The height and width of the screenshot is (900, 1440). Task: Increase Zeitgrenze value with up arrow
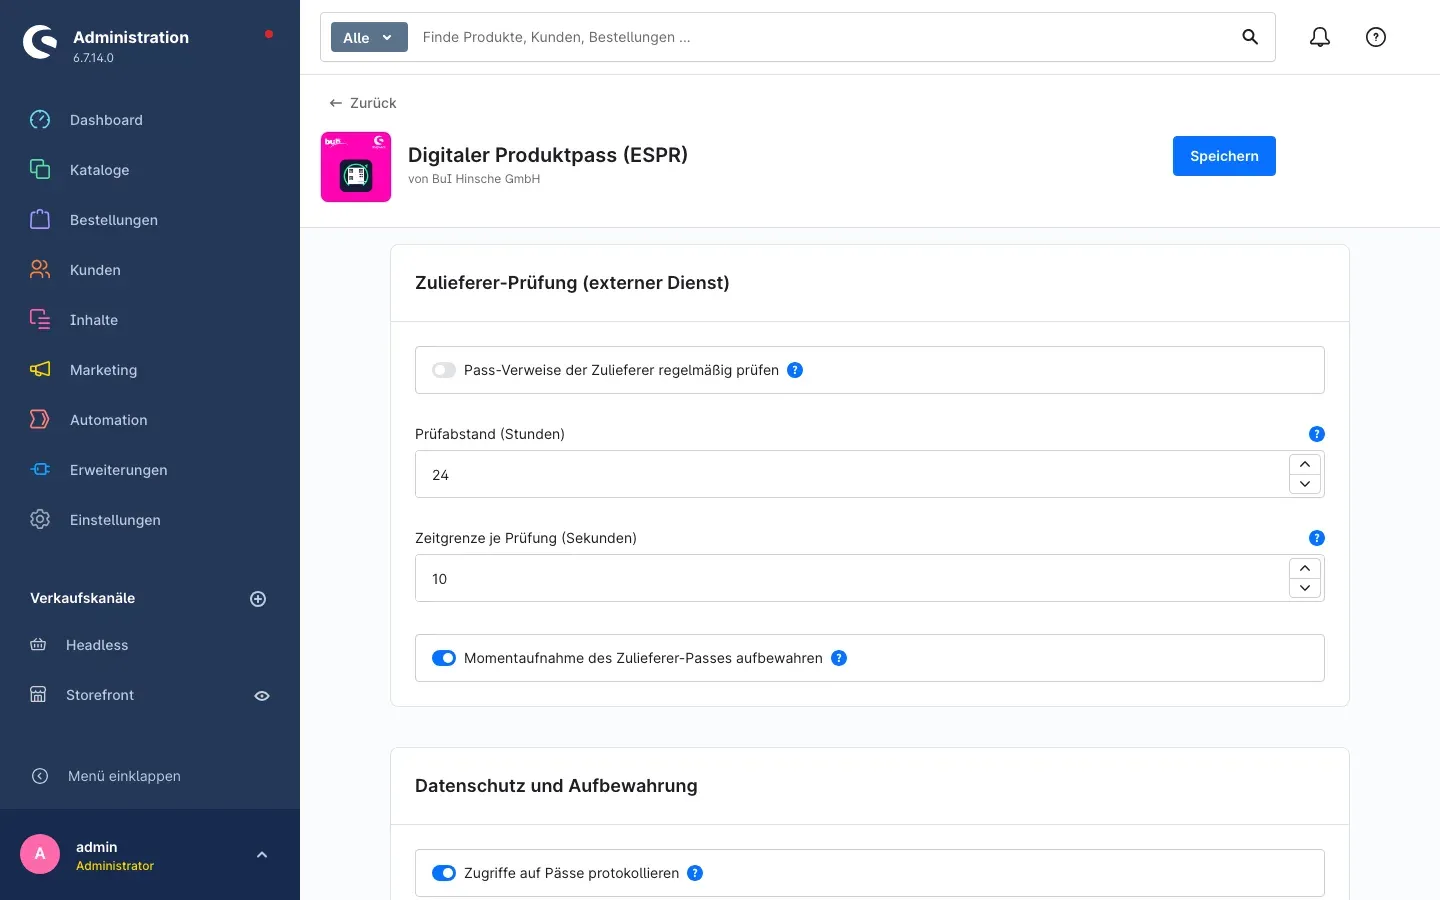coord(1305,568)
